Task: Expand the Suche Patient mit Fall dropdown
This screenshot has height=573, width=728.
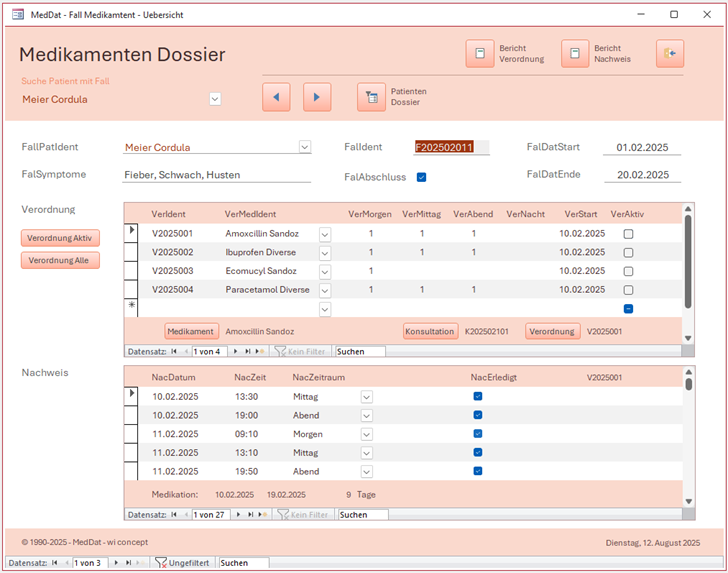Action: click(x=214, y=99)
